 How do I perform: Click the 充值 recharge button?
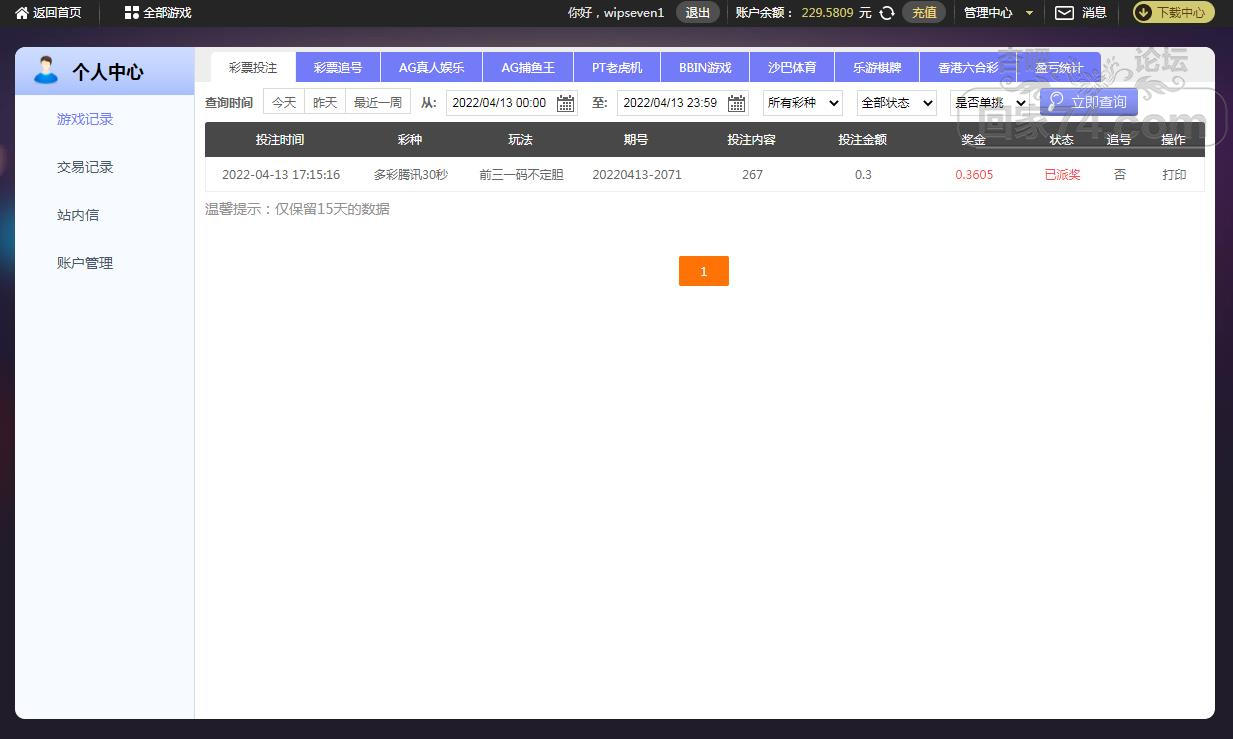point(924,13)
